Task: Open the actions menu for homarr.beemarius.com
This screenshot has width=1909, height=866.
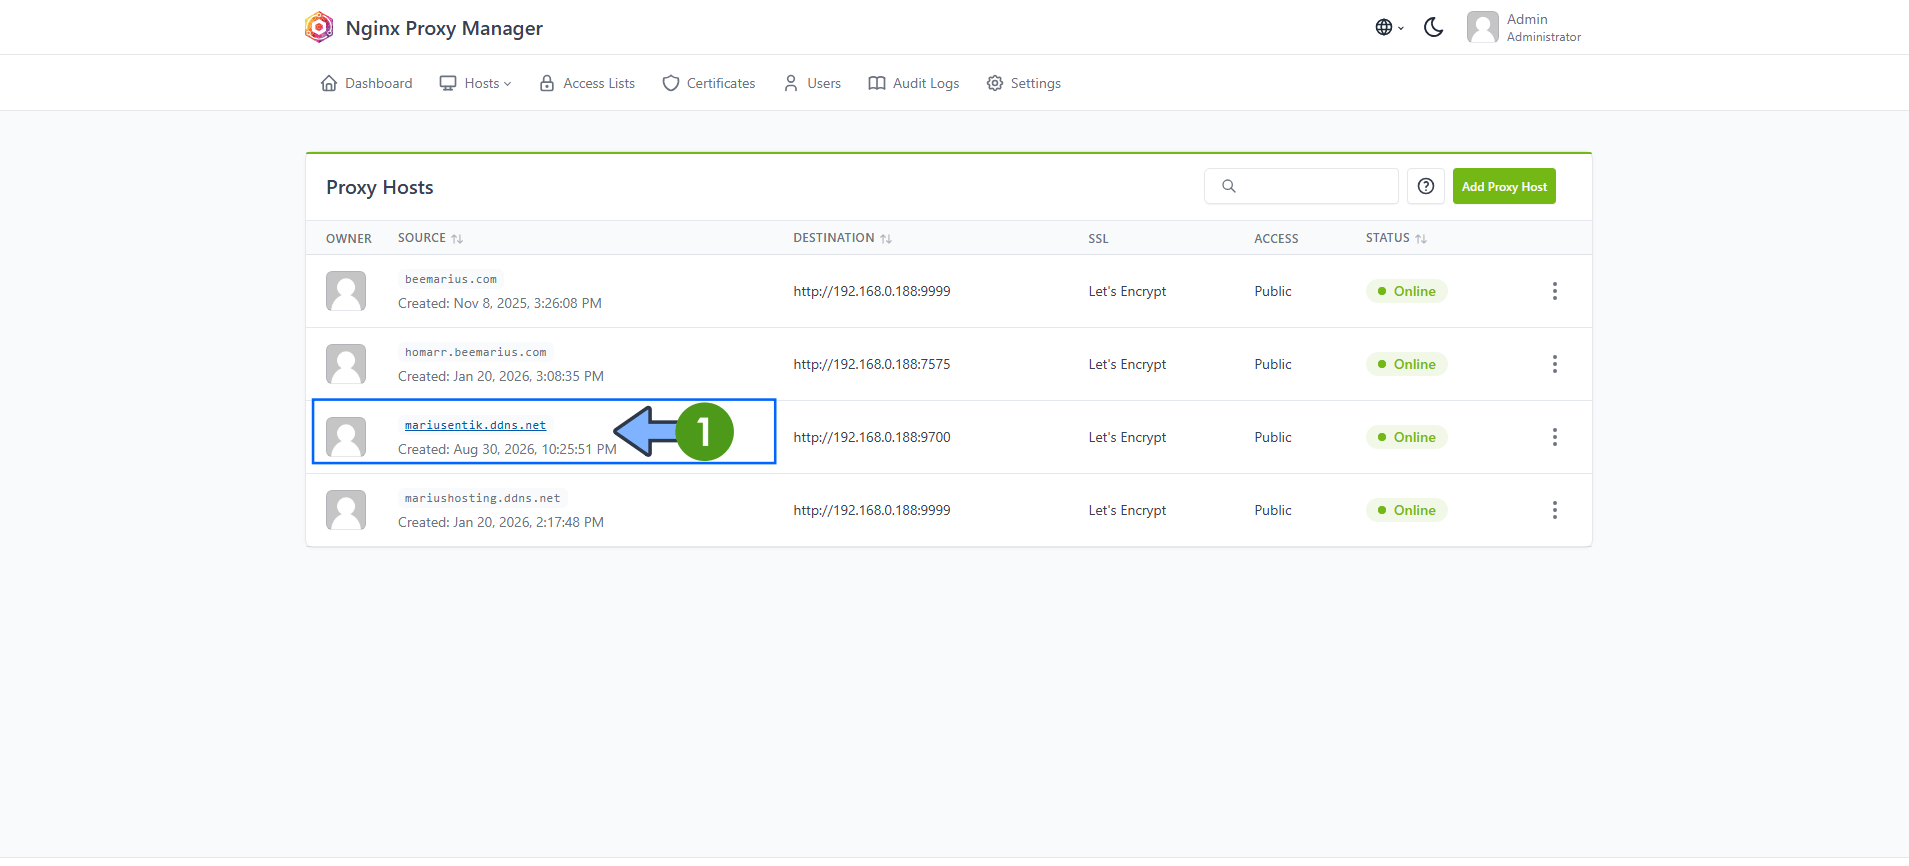Action: click(x=1554, y=364)
